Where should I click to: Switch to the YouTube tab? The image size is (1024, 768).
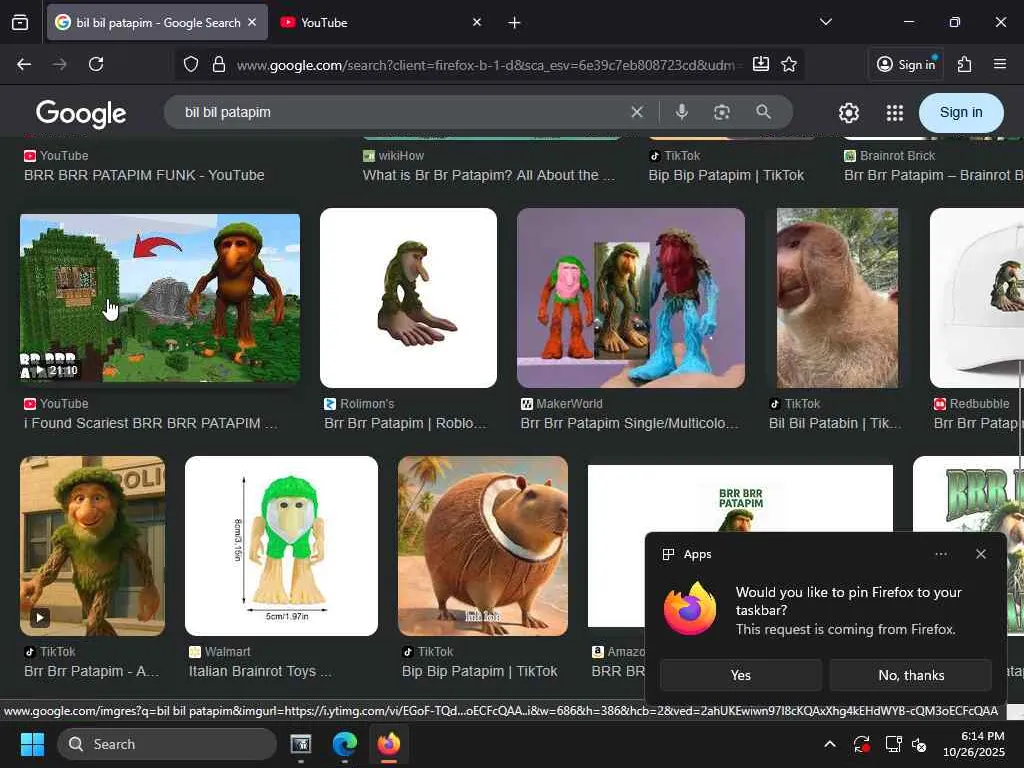pos(379,22)
